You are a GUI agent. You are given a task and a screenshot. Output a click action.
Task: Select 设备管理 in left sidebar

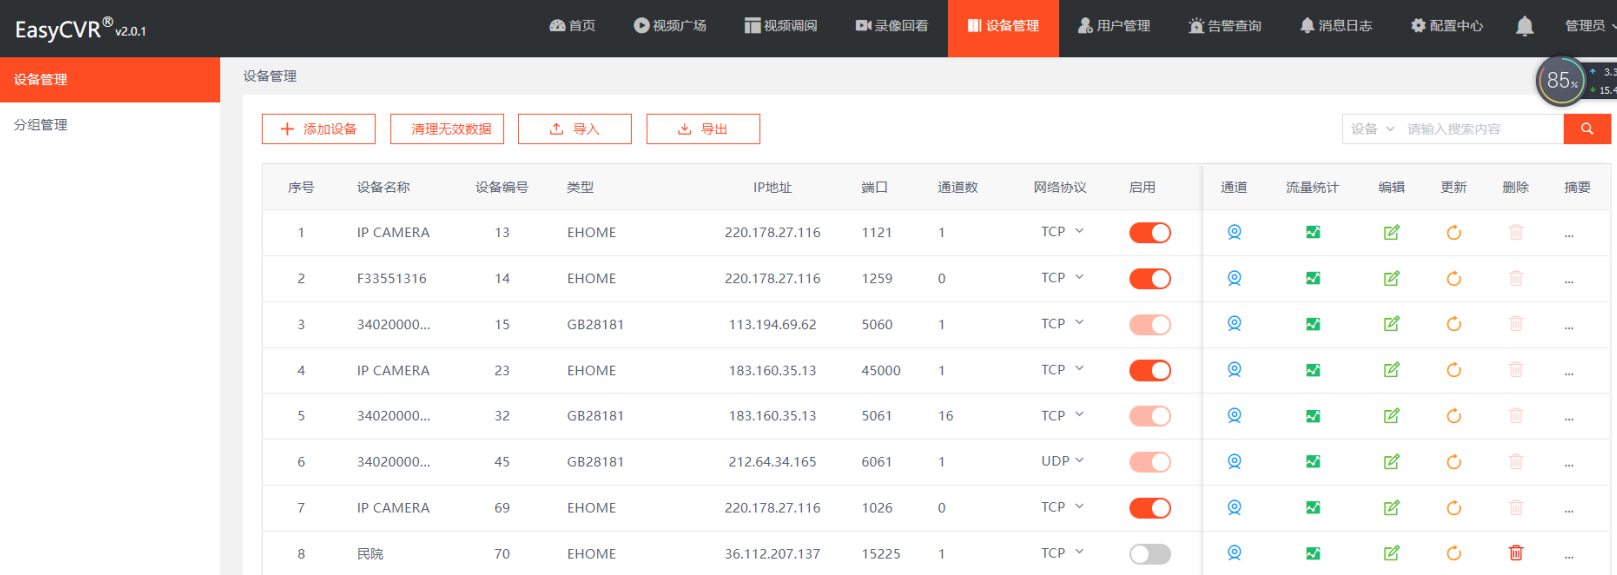point(110,80)
